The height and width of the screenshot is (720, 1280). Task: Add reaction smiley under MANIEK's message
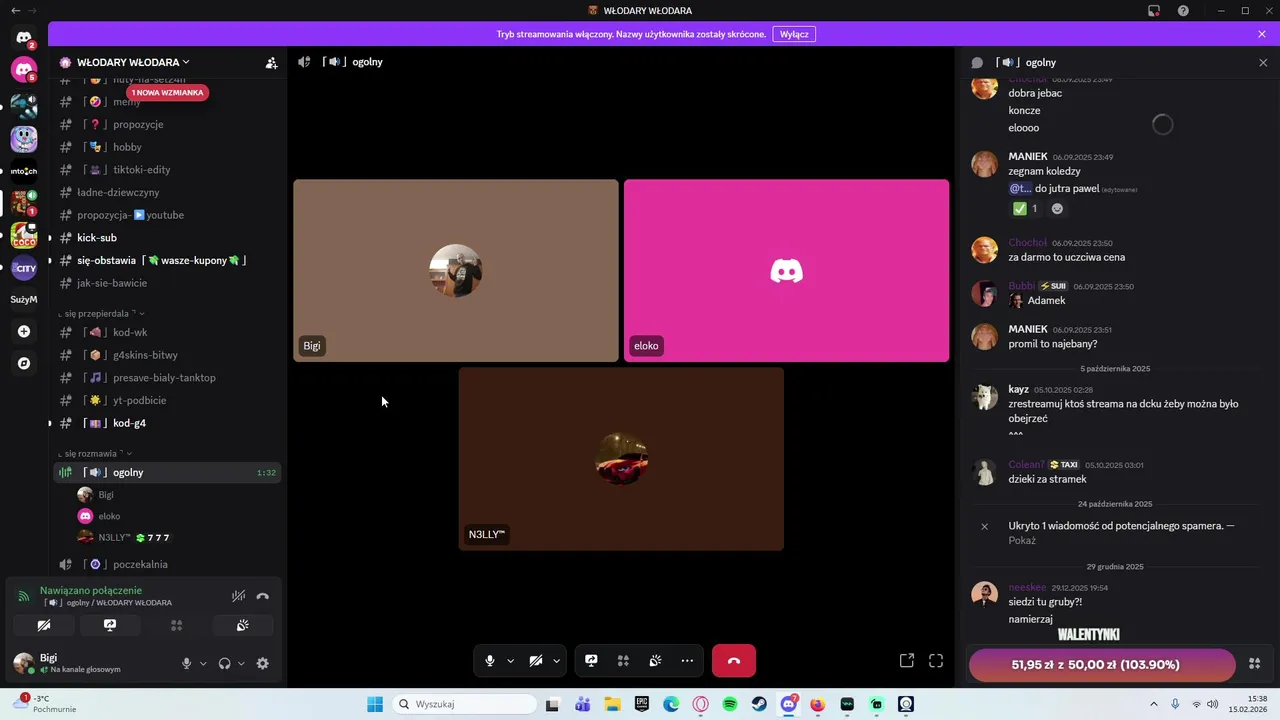click(1057, 209)
